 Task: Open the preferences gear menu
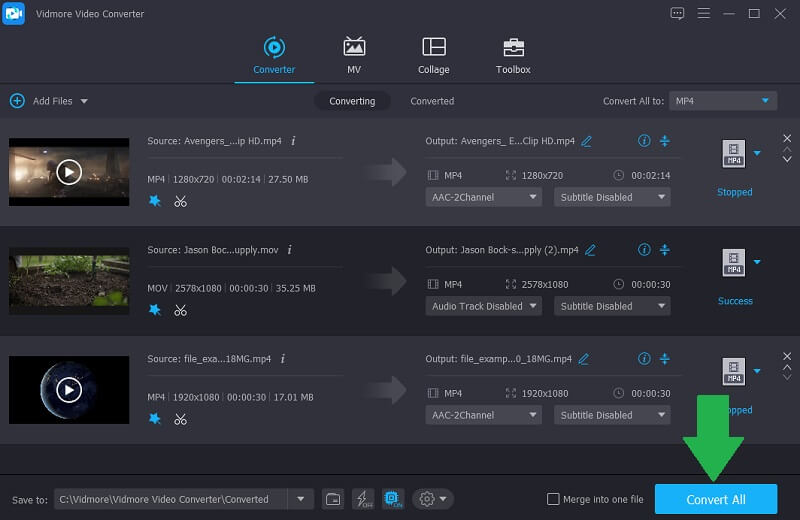tap(433, 499)
